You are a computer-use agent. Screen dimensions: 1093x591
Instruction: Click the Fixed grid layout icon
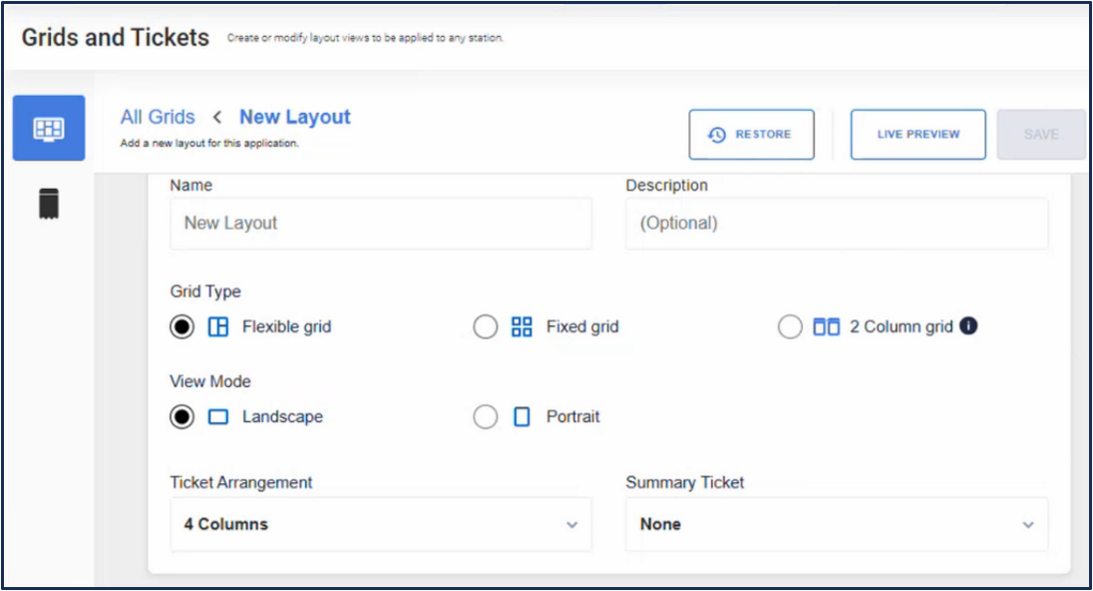[521, 327]
